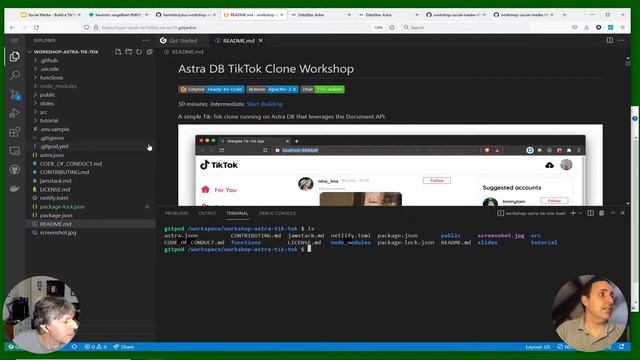Image resolution: width=640 pixels, height=360 pixels.
Task: Open the Run and Debug view
Action: [x=15, y=113]
